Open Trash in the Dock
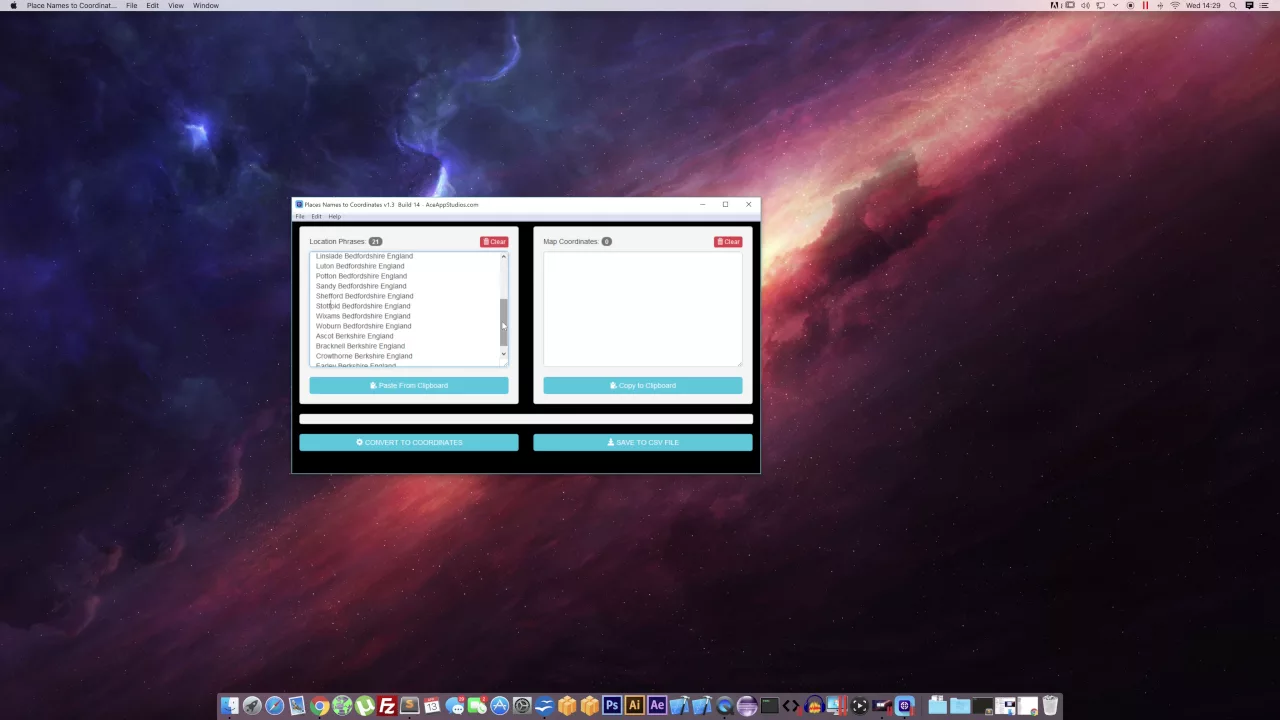 point(1050,705)
